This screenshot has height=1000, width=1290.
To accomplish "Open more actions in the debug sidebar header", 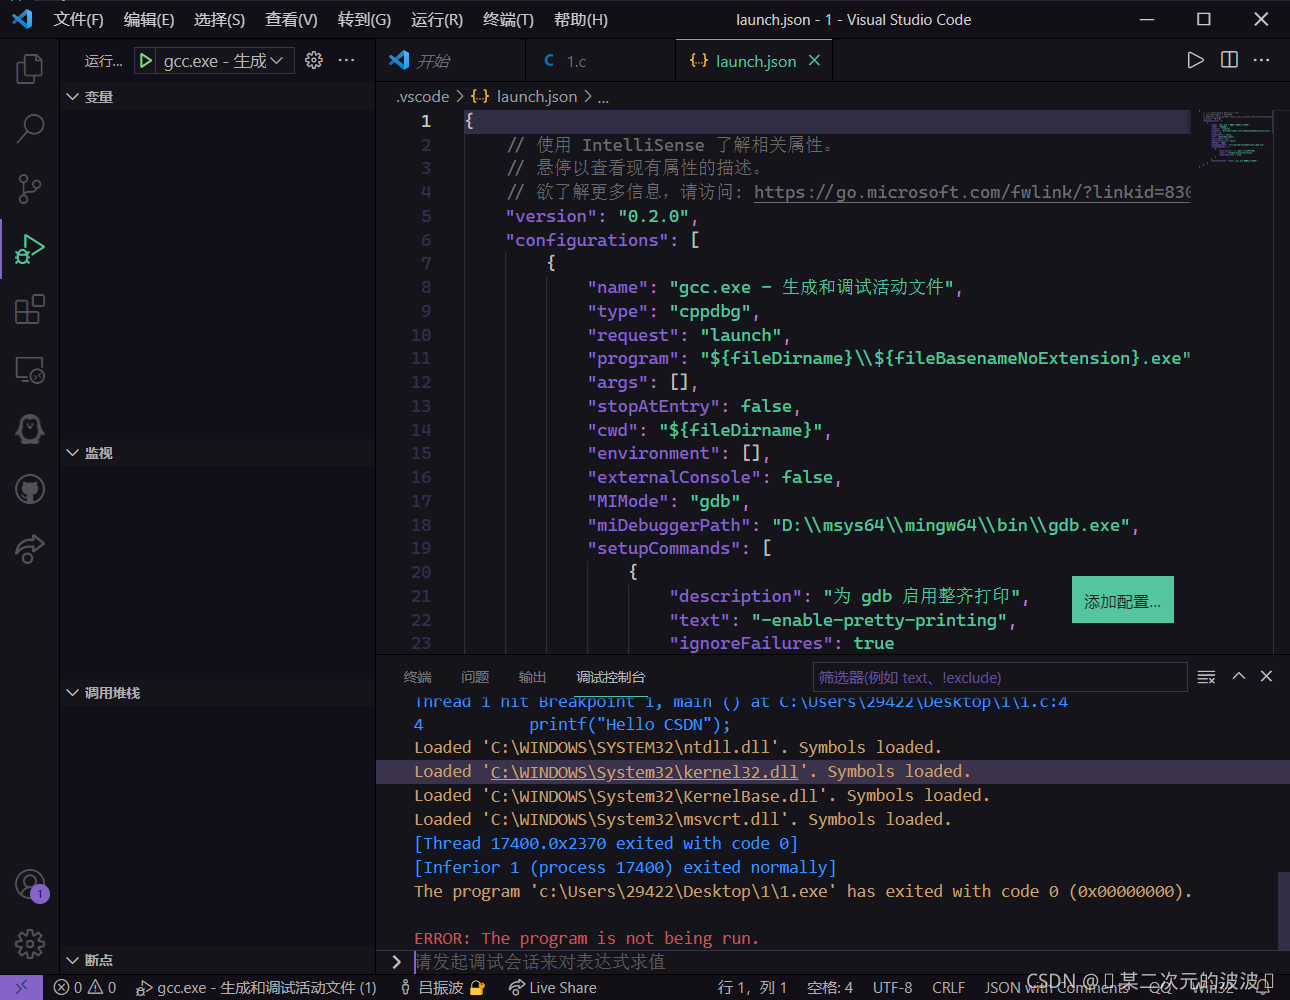I will pos(347,61).
